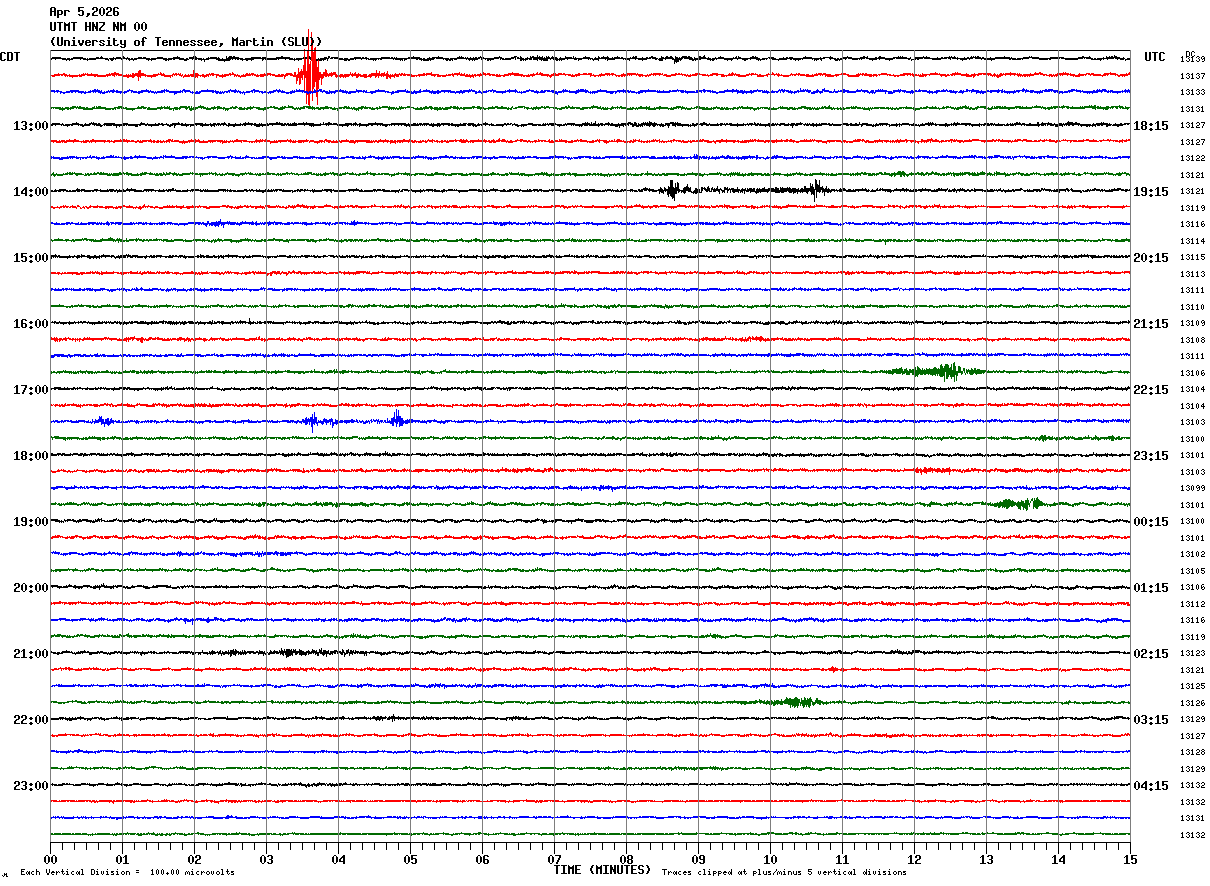Click the "14:00" CDT time label
This screenshot has height=886, width=1210.
tap(30, 192)
